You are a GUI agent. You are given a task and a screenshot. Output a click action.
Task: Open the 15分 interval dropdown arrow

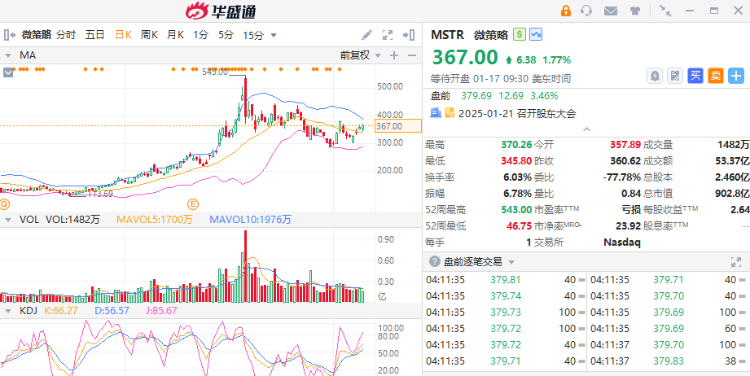[x=274, y=35]
